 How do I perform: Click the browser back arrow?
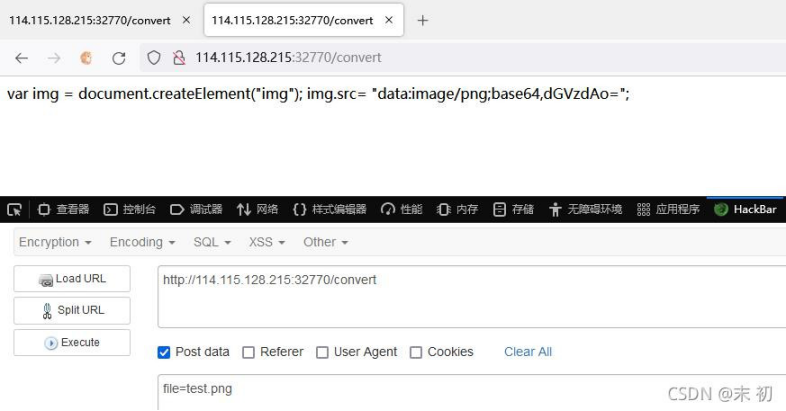point(22,58)
